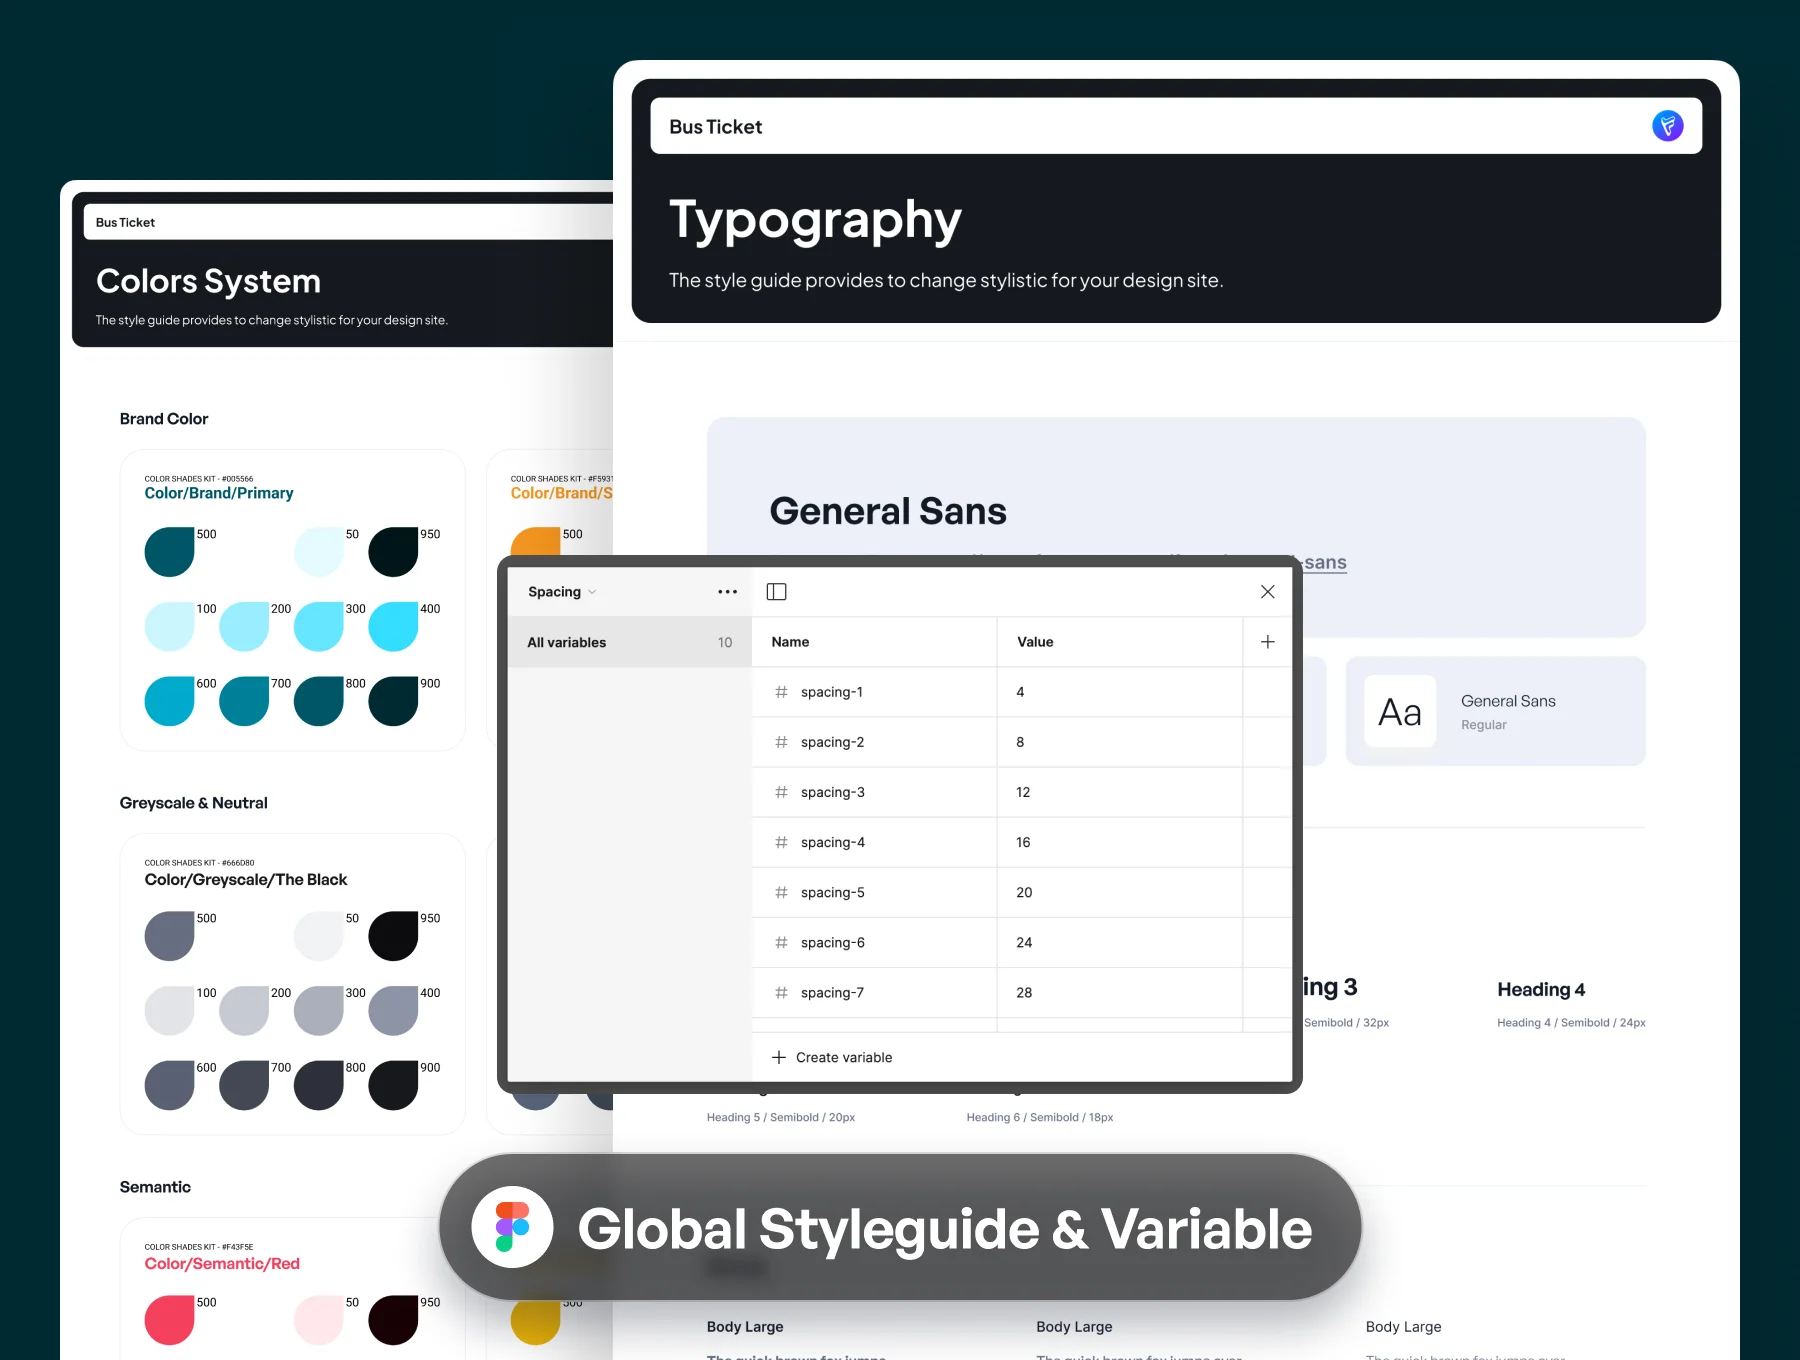
Task: Select the spacing-3 variable name
Action: 833,792
